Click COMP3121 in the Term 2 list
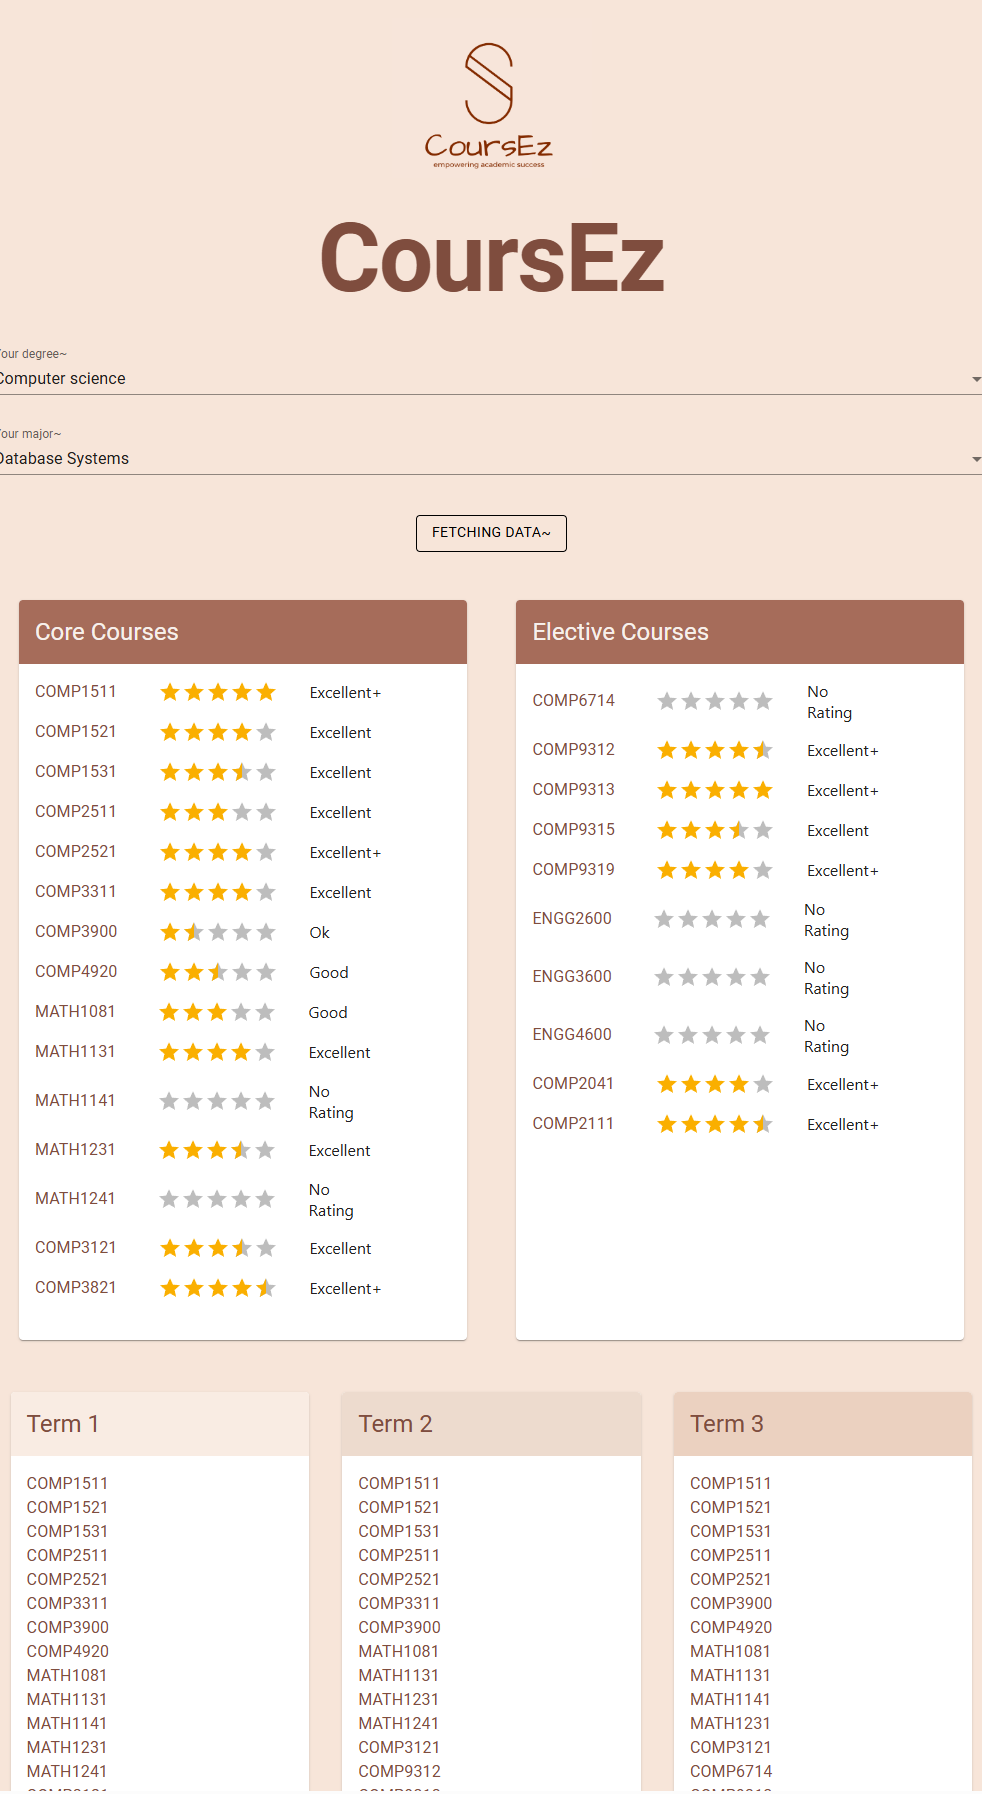The image size is (982, 1794). [399, 1748]
